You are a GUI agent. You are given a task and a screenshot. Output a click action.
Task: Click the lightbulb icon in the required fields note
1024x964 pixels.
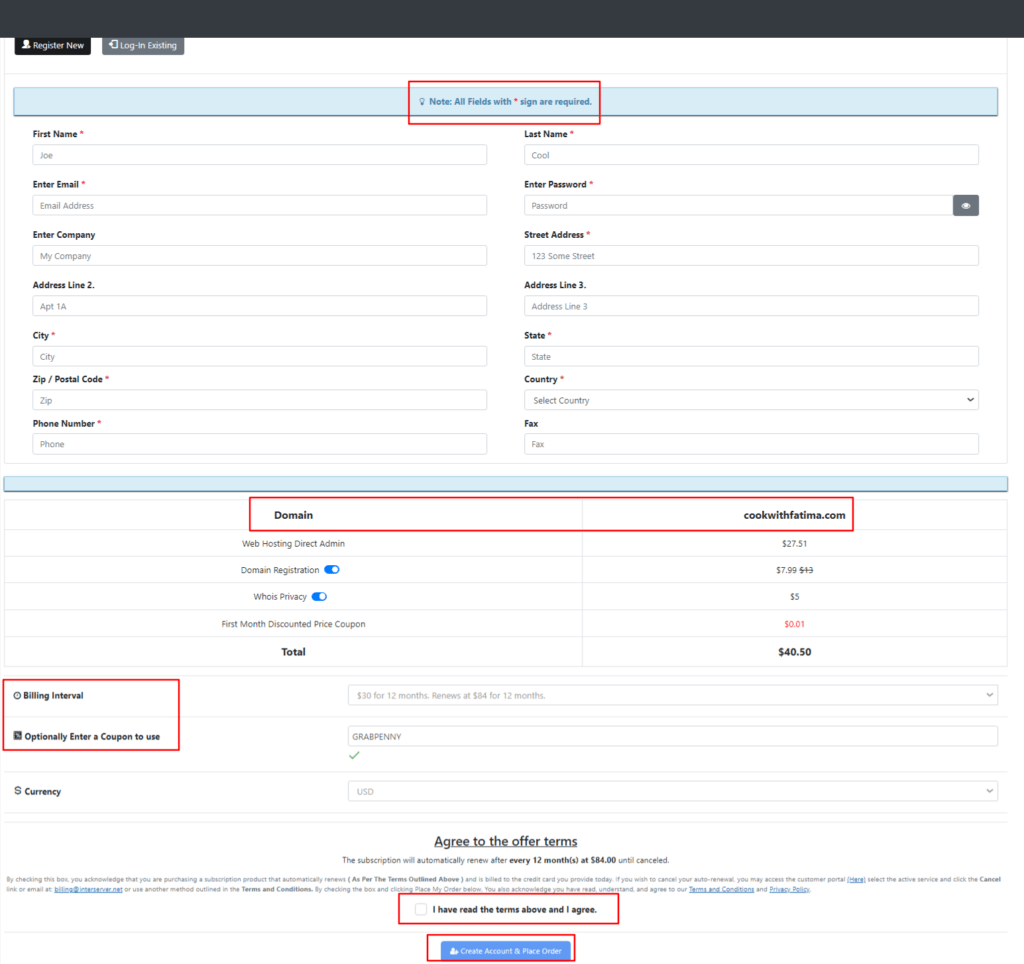(422, 101)
